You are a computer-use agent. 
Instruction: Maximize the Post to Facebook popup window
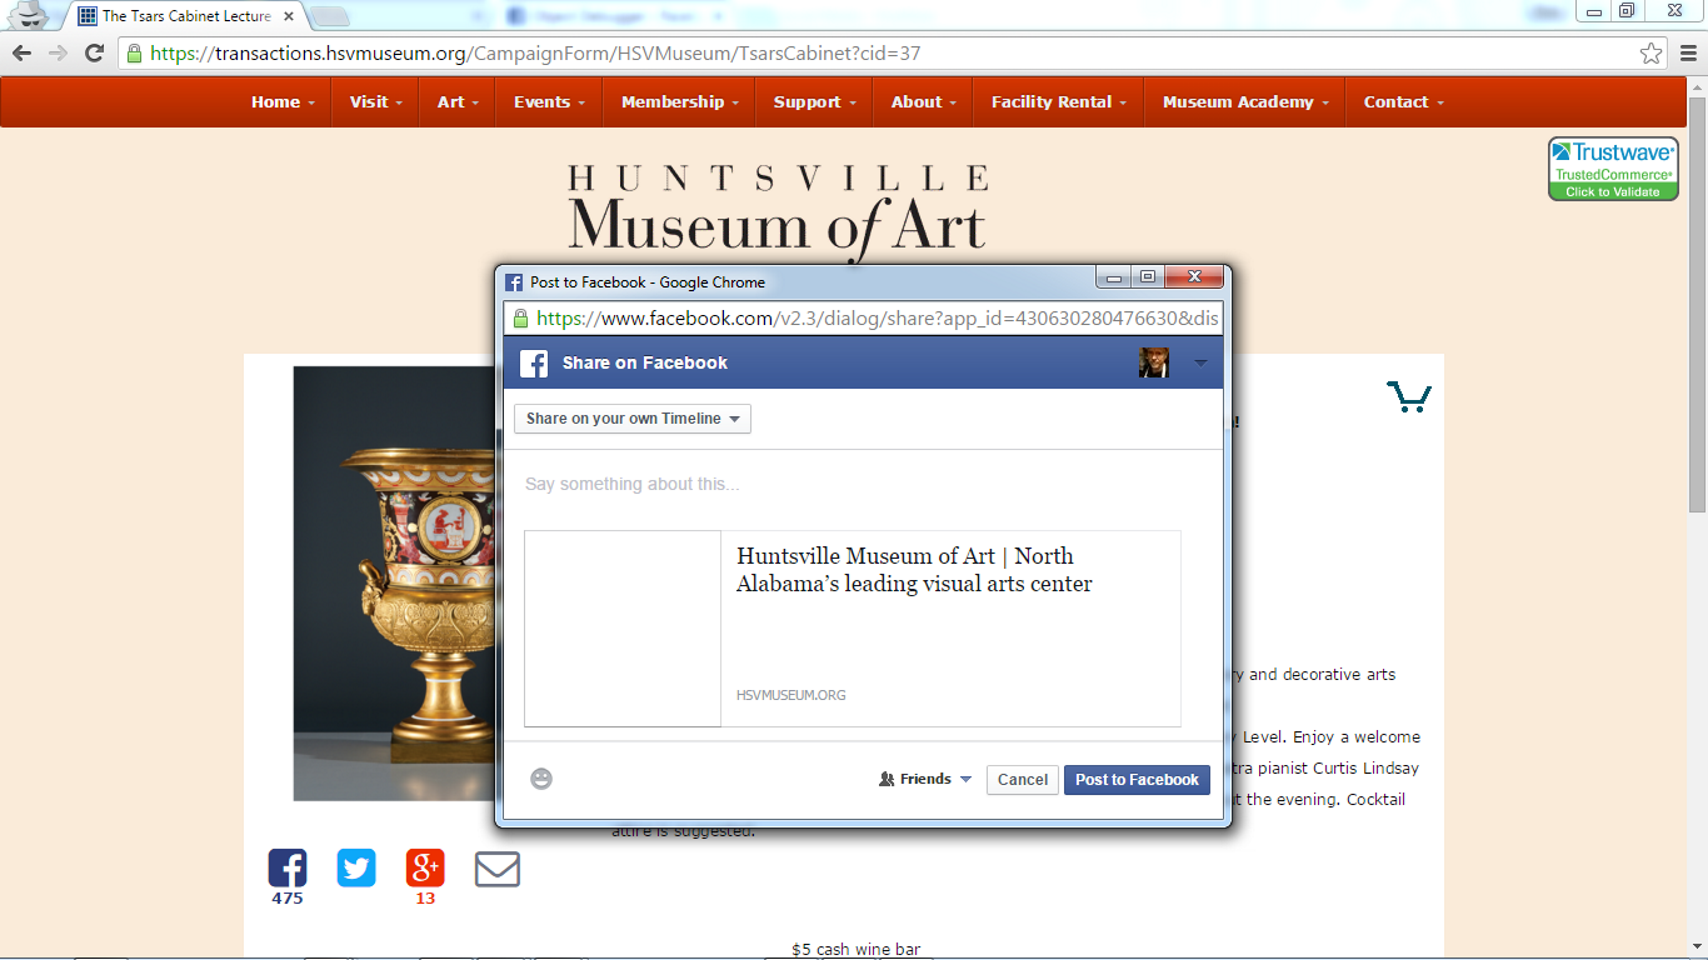(x=1148, y=277)
